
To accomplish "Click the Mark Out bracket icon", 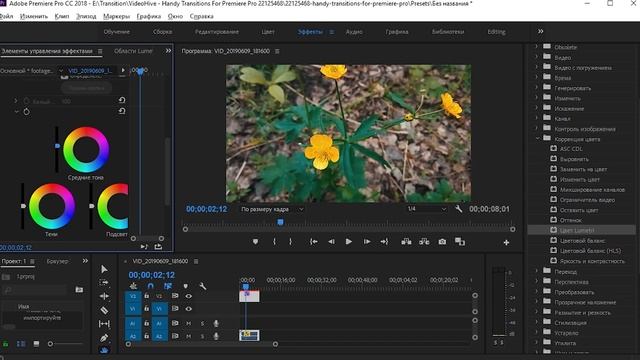I will click(x=290, y=242).
